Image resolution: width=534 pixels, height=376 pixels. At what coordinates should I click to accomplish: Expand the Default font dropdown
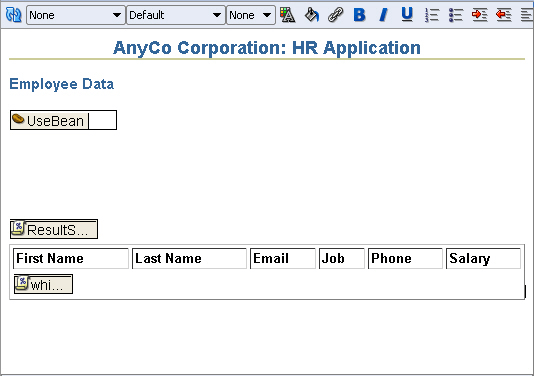pyautogui.click(x=176, y=15)
